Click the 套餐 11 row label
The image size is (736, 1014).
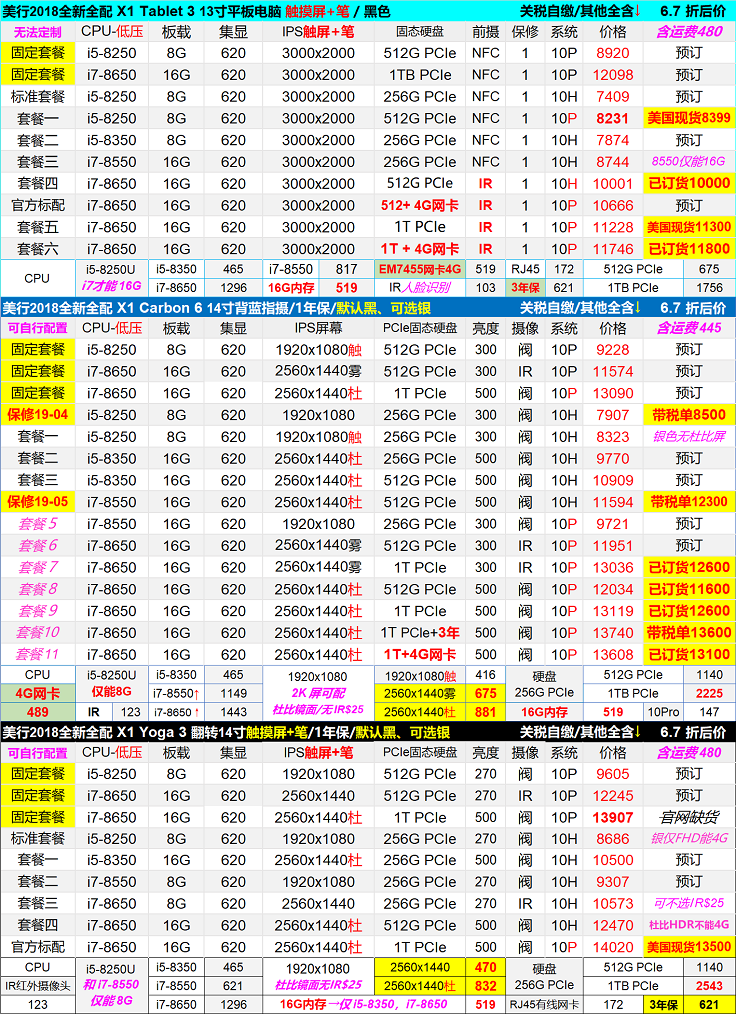(x=38, y=654)
